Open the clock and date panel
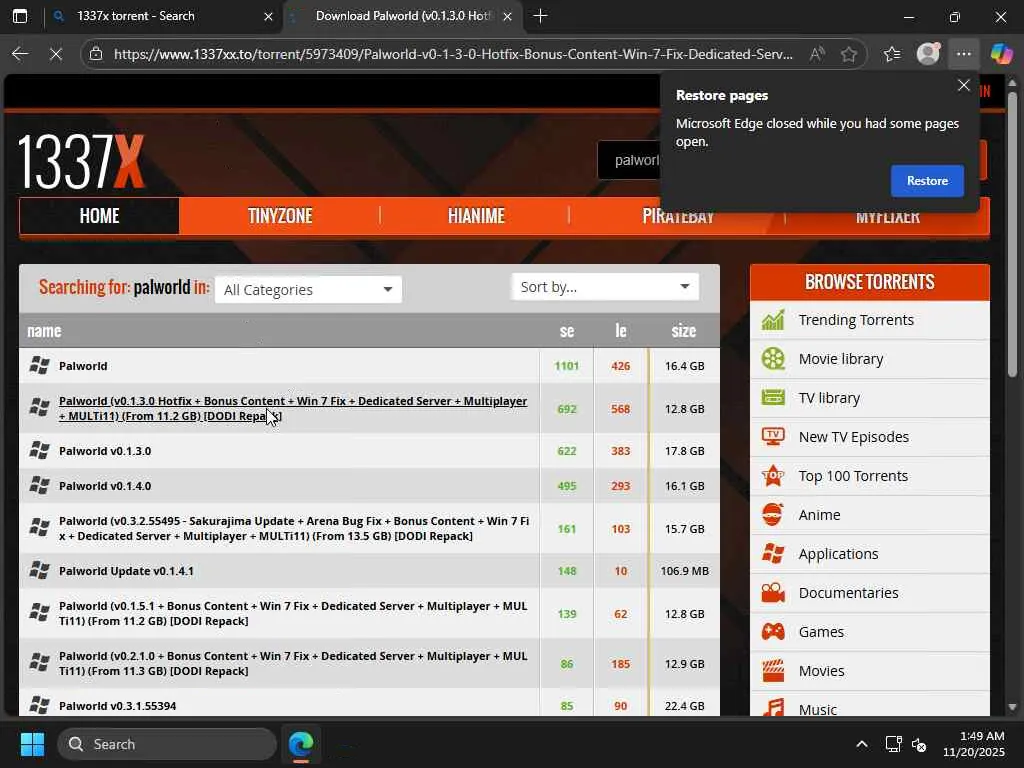Image resolution: width=1024 pixels, height=768 pixels. (974, 744)
